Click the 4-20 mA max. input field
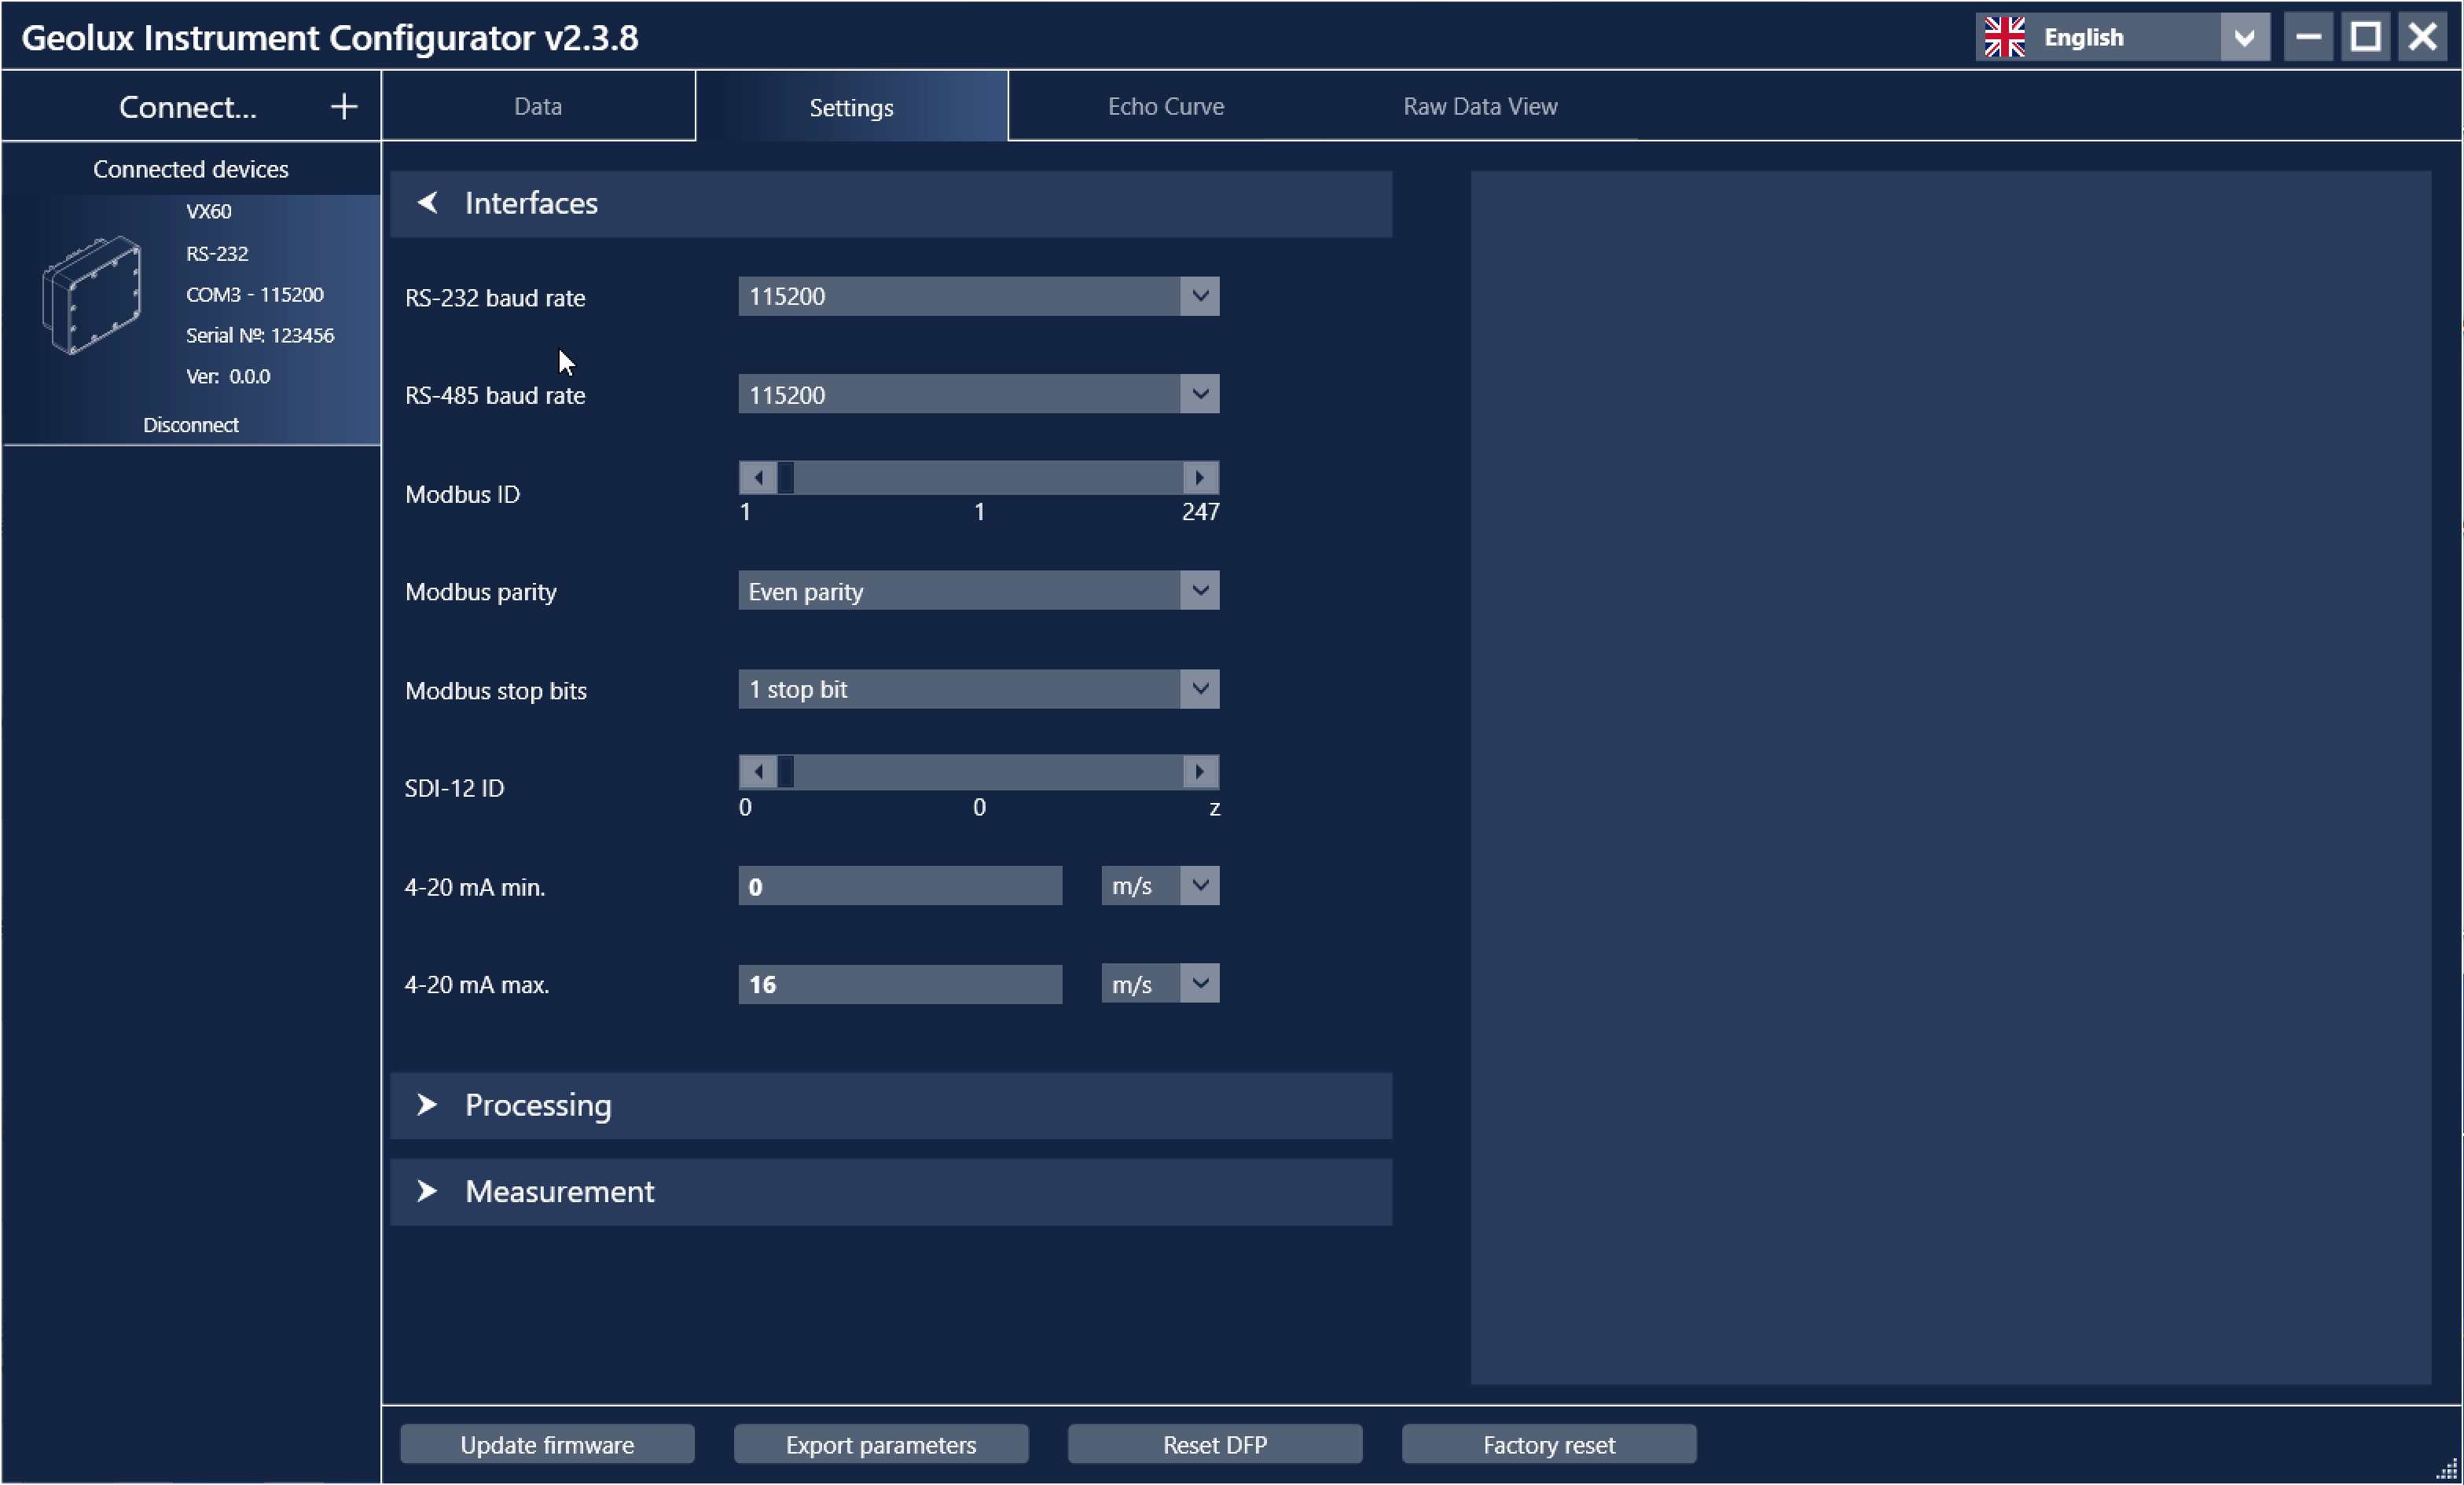 click(x=900, y=984)
